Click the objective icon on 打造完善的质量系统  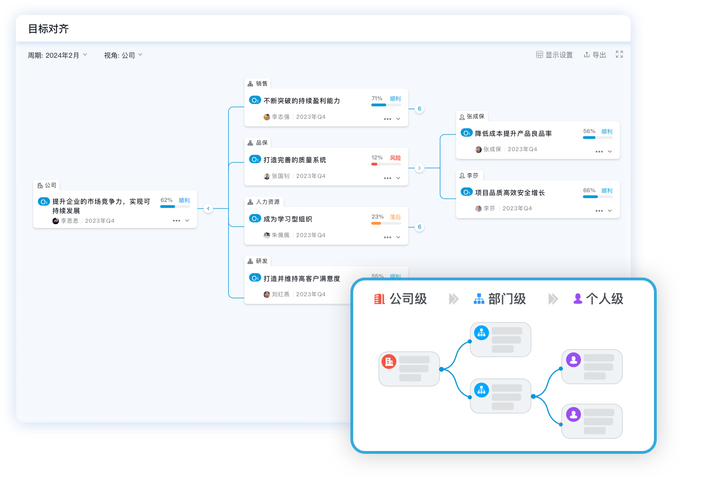[x=255, y=159]
